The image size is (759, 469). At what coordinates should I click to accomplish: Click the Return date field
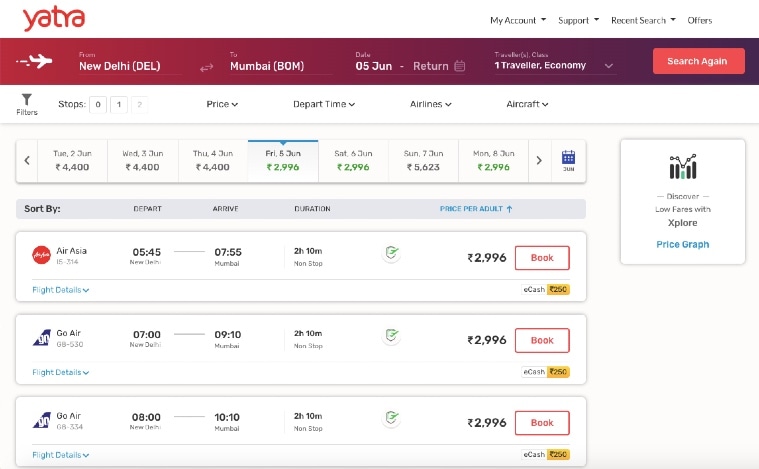pos(430,66)
